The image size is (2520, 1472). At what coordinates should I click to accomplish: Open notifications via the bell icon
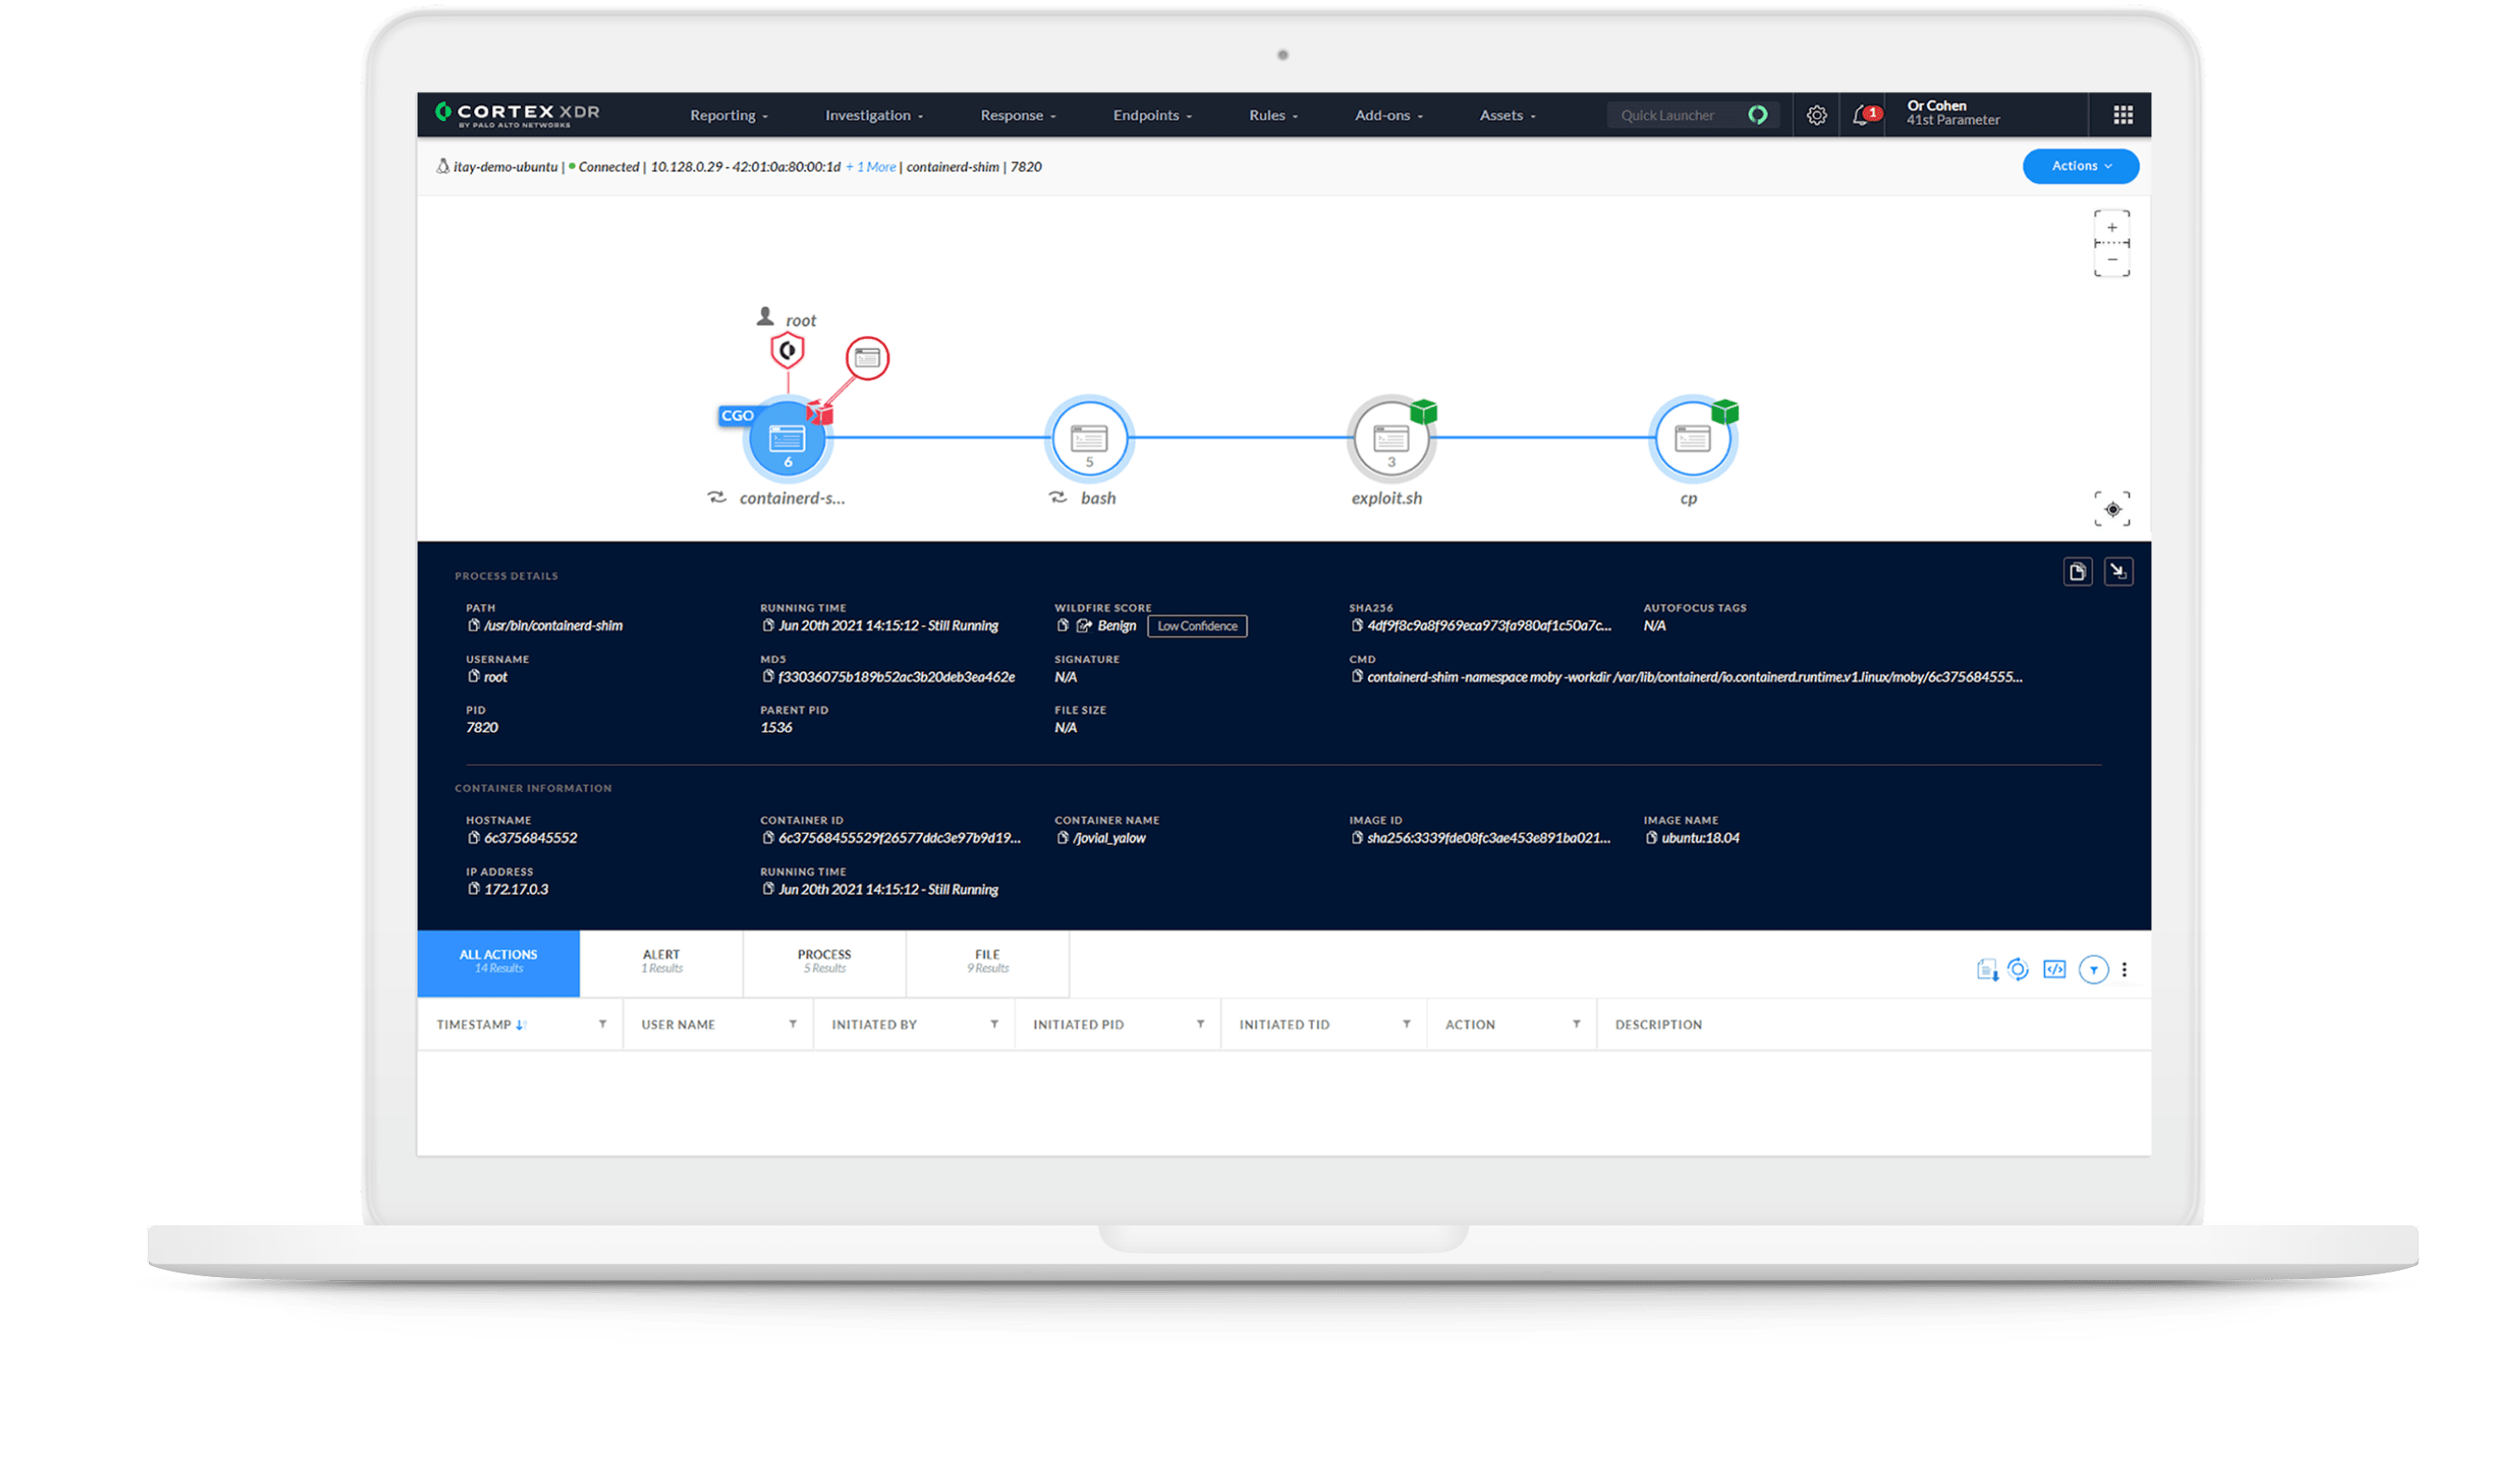[x=1862, y=114]
